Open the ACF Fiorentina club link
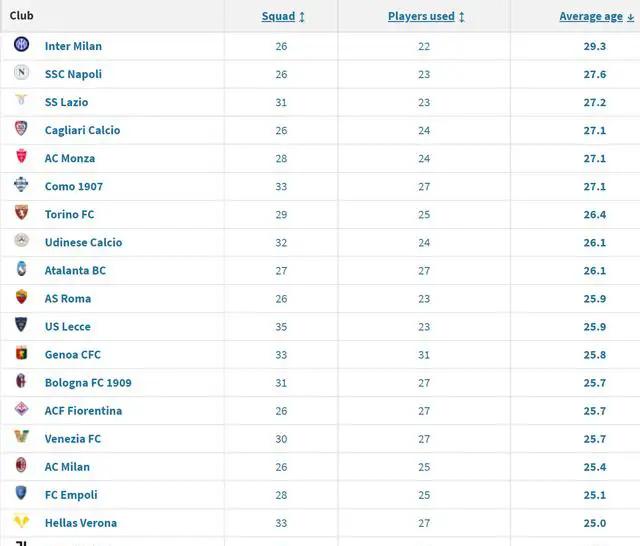The height and width of the screenshot is (546, 640). pos(83,411)
